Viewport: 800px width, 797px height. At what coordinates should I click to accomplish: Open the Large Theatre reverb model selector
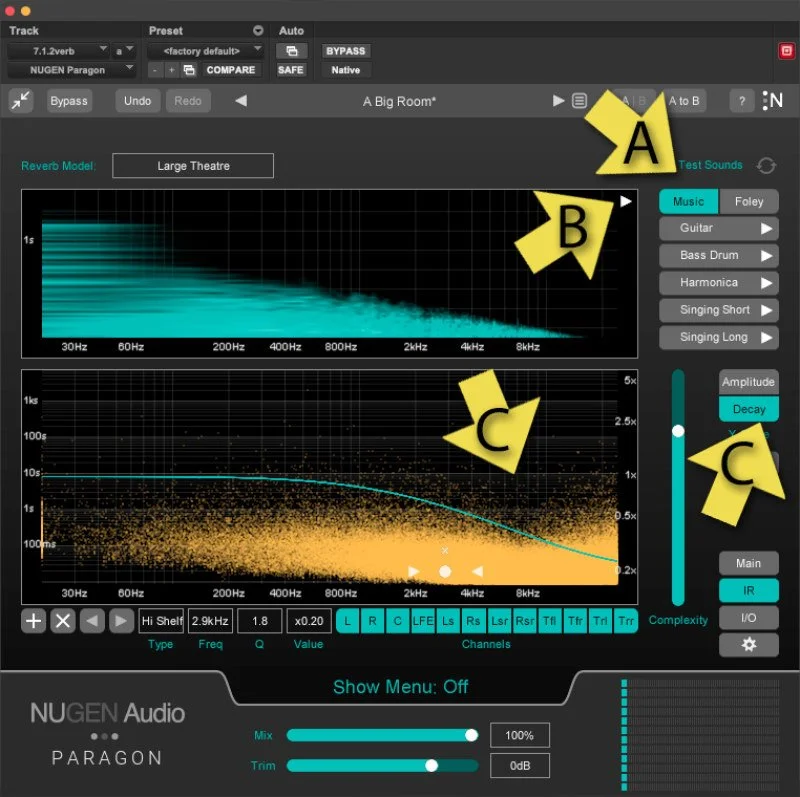(x=193, y=166)
